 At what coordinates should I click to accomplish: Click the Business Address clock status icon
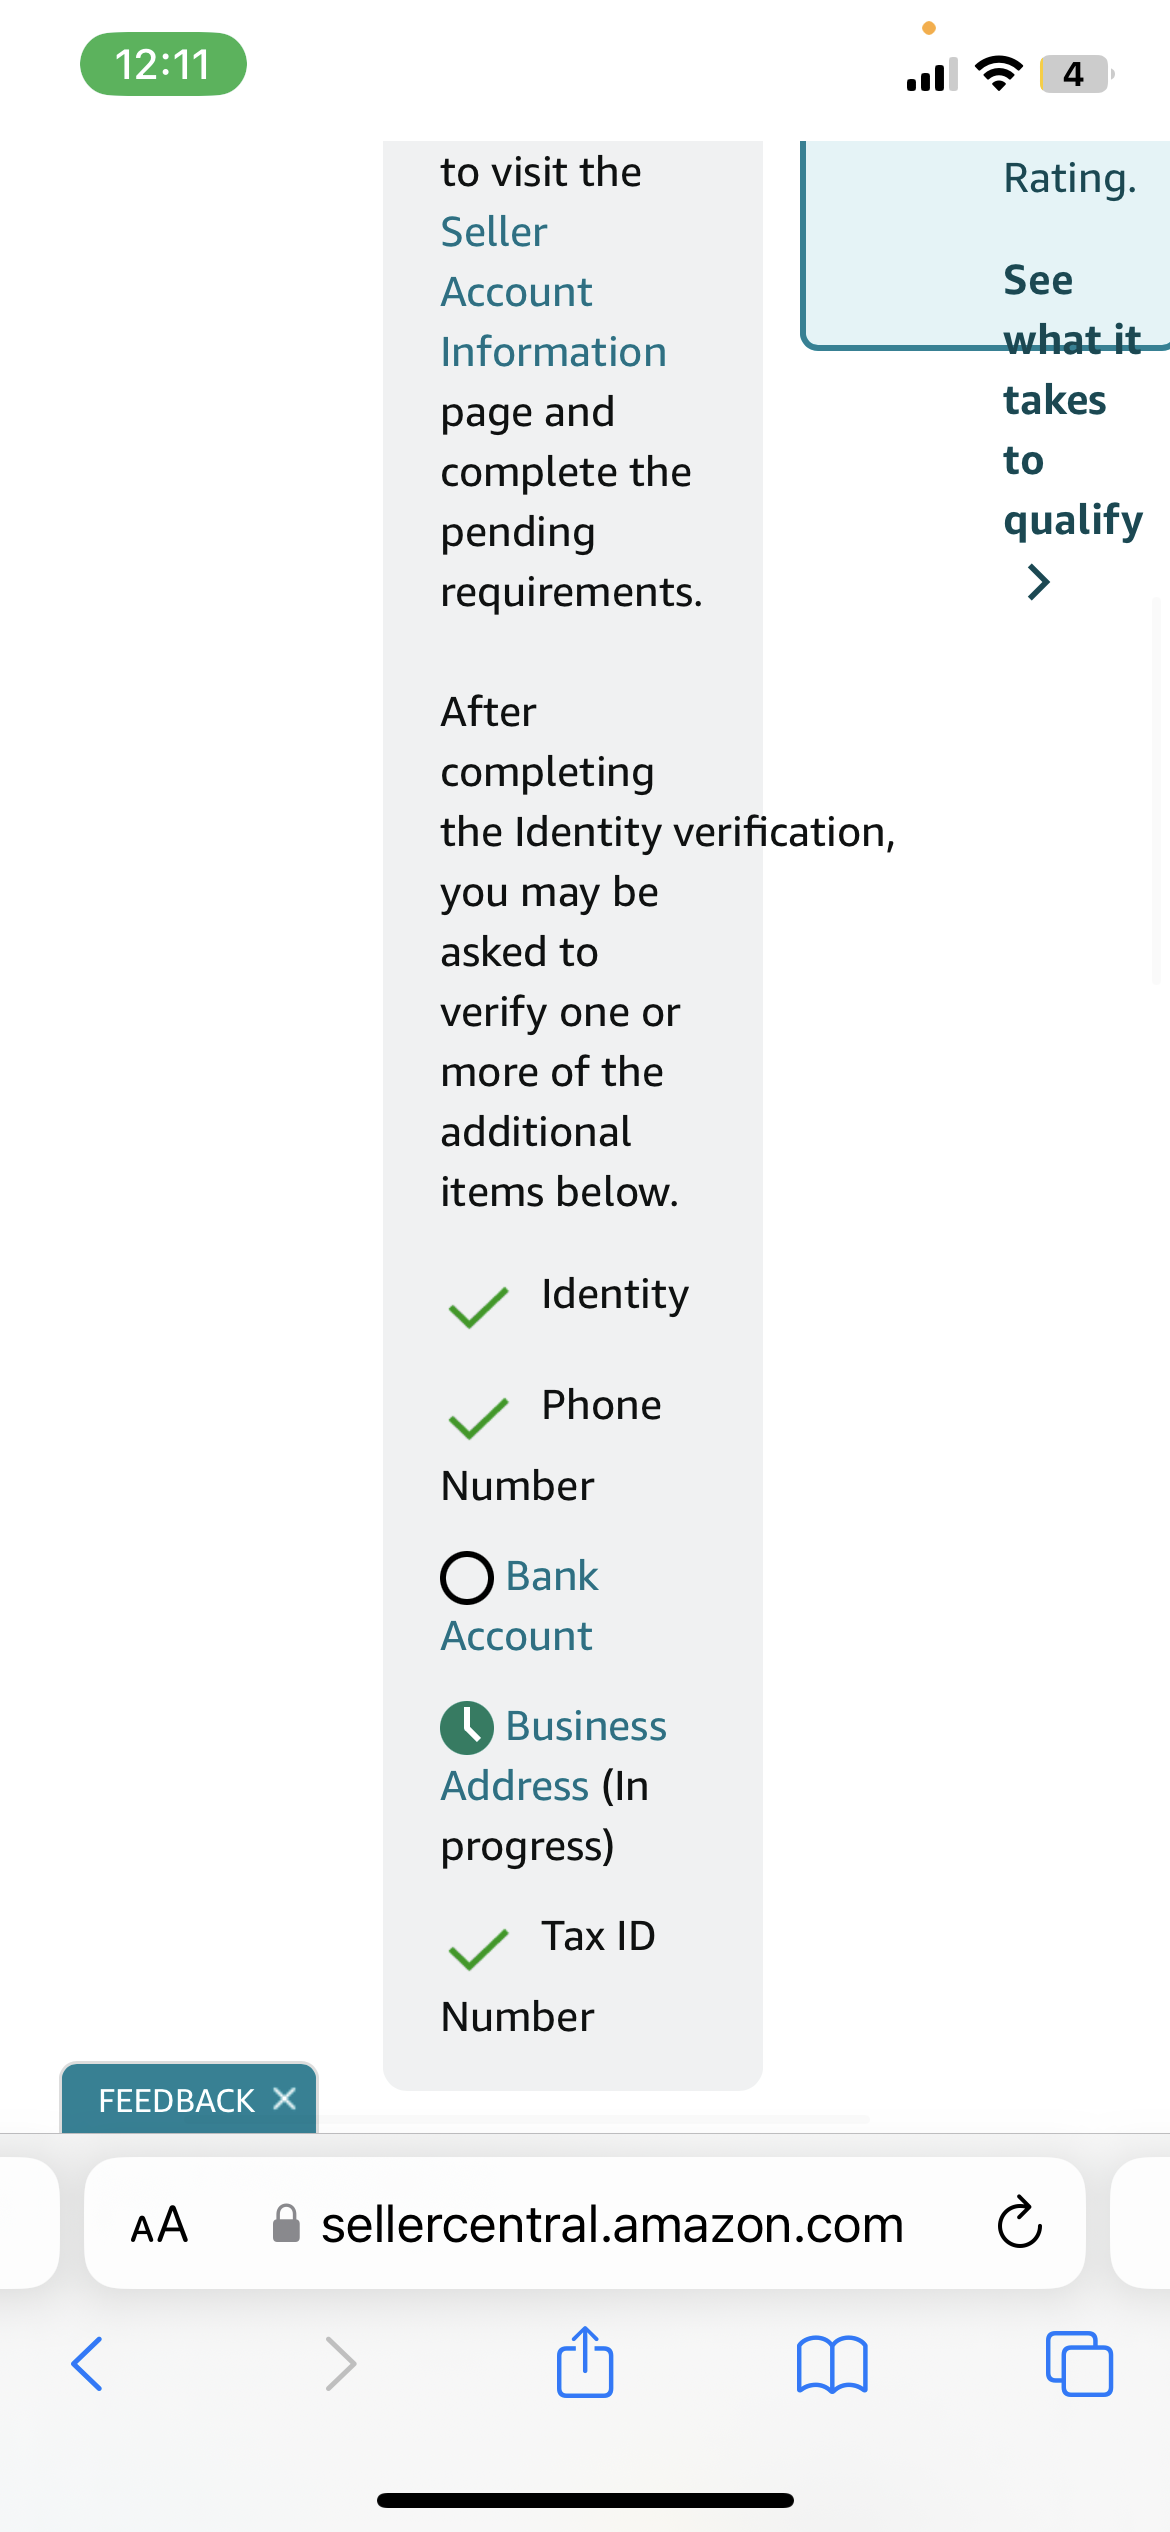pos(467,1728)
